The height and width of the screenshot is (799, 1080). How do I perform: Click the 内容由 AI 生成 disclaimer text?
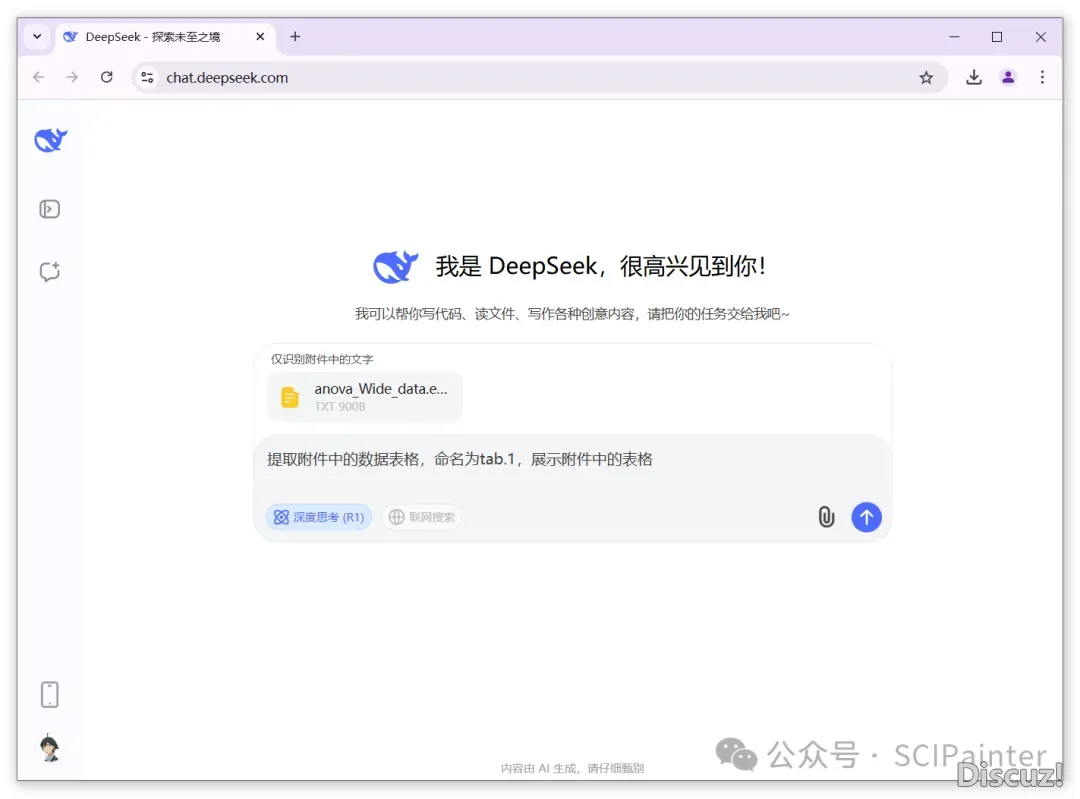point(572,768)
